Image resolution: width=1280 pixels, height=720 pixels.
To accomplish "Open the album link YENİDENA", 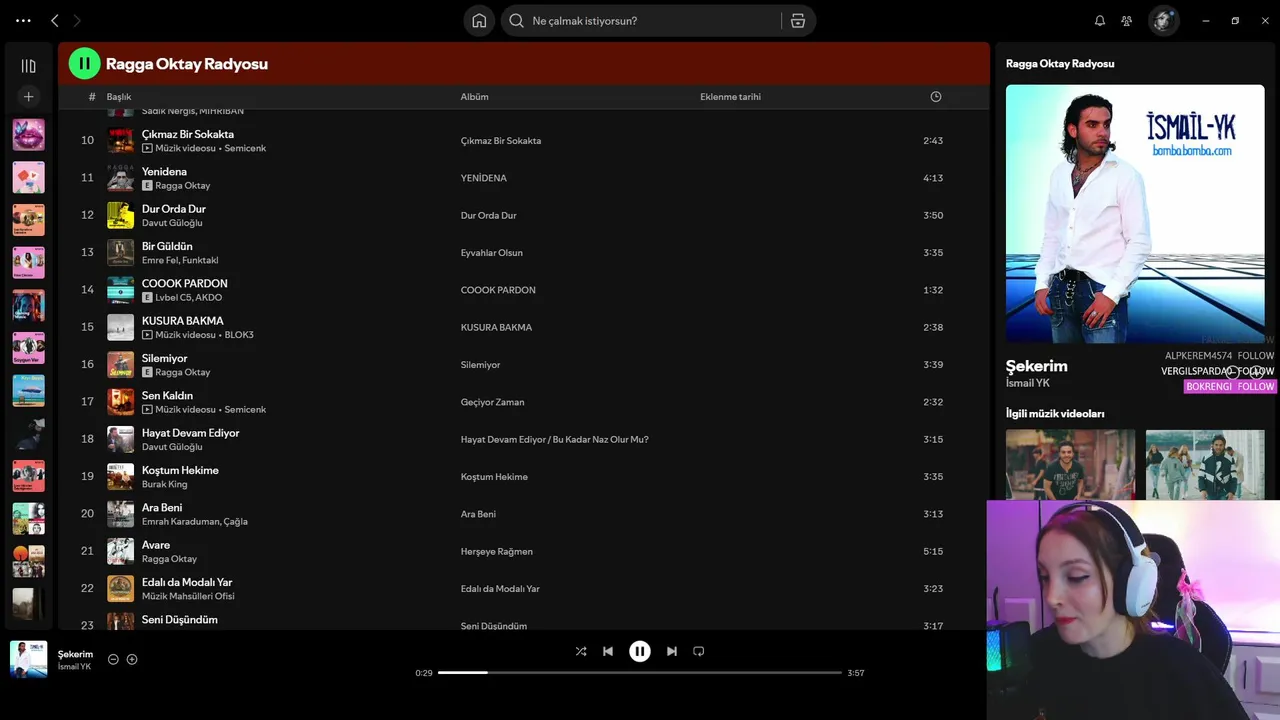I will pos(483,178).
